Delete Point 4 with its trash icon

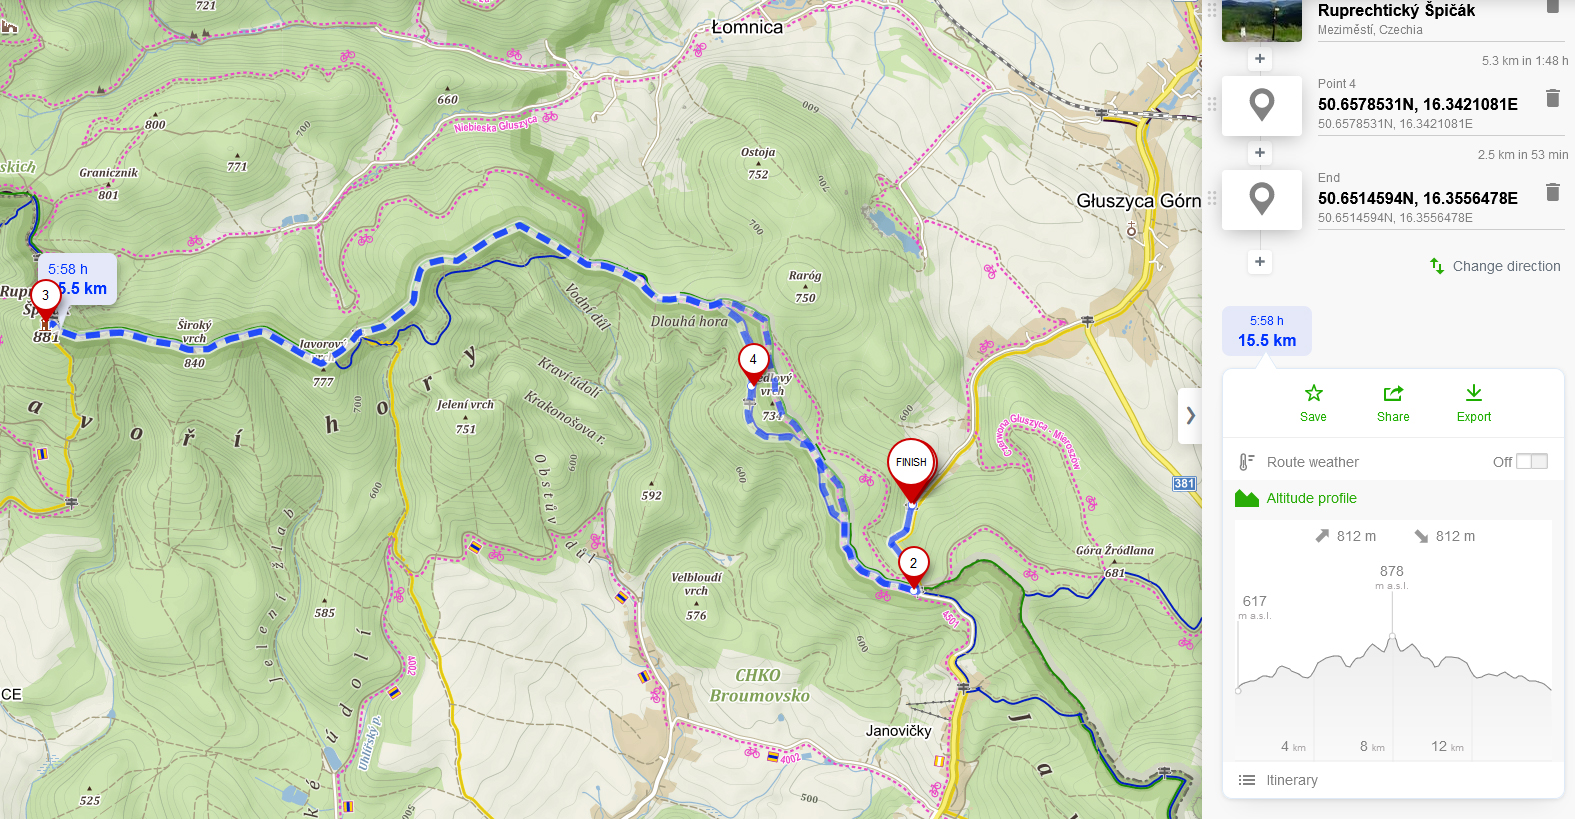coord(1552,98)
